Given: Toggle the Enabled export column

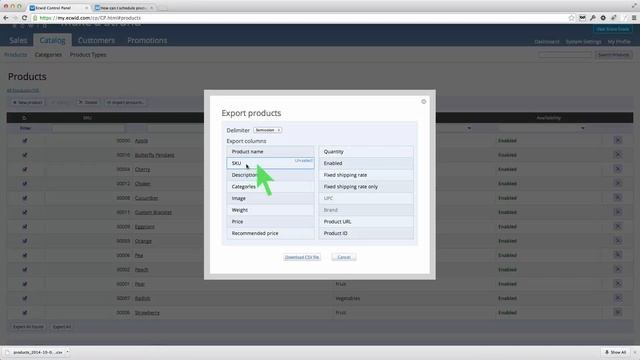Looking at the screenshot, I should (x=366, y=163).
